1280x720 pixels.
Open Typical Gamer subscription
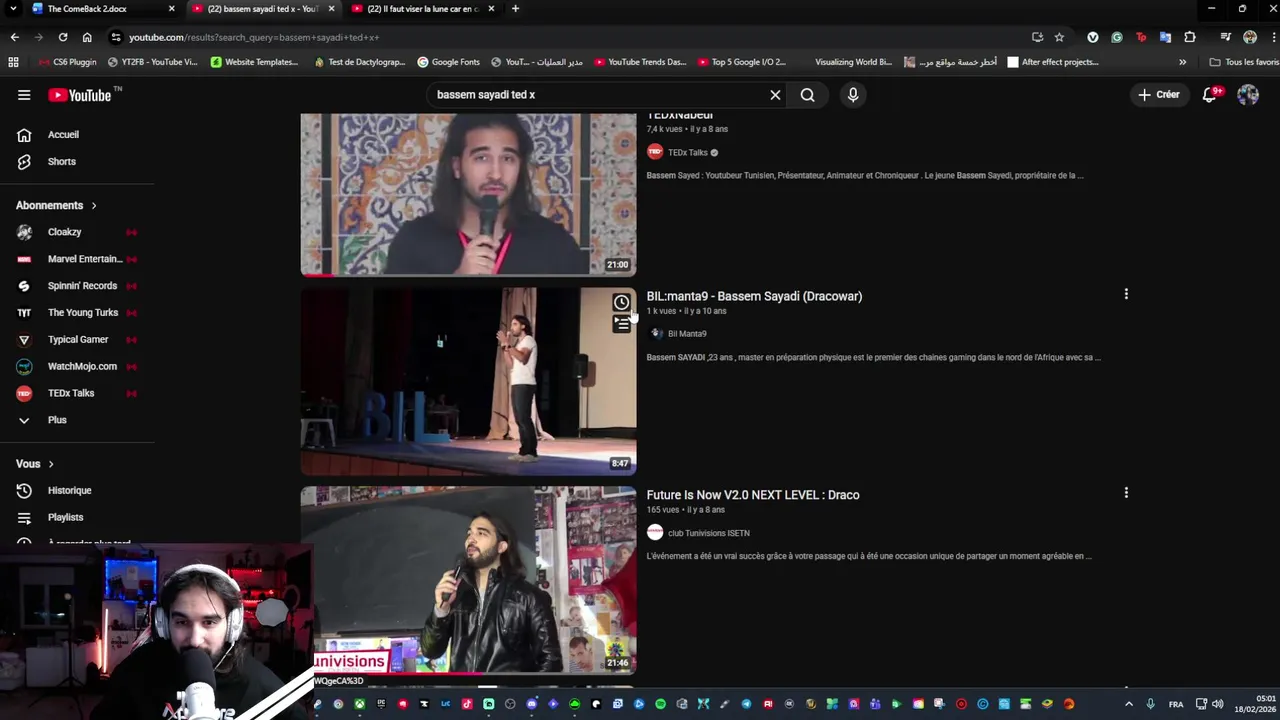(x=77, y=340)
